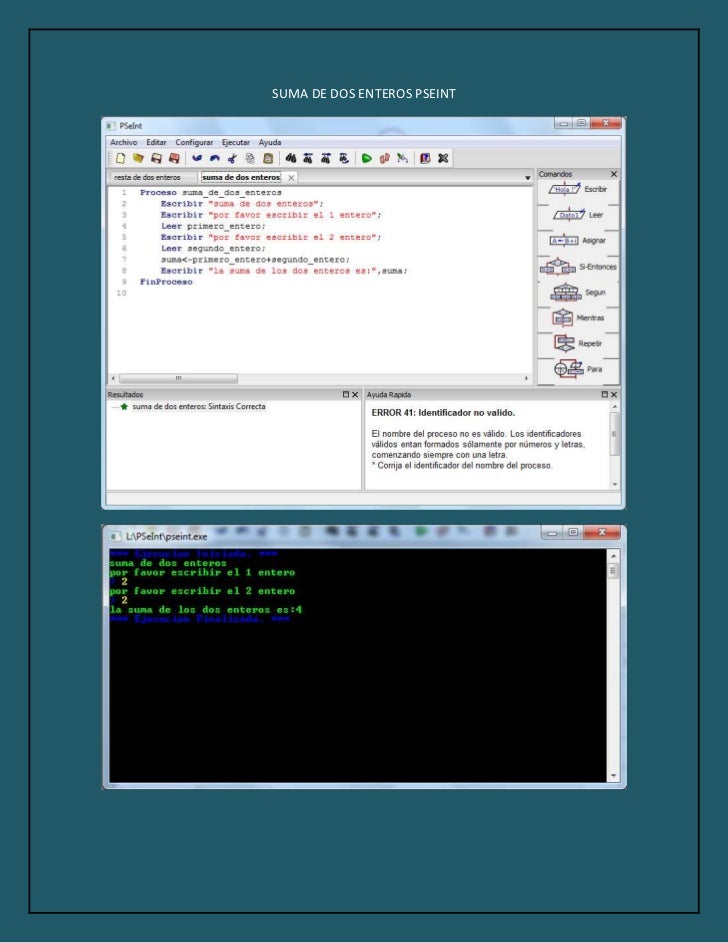The image size is (728, 943).
Task: Insert the Asignar command
Action: click(x=578, y=241)
